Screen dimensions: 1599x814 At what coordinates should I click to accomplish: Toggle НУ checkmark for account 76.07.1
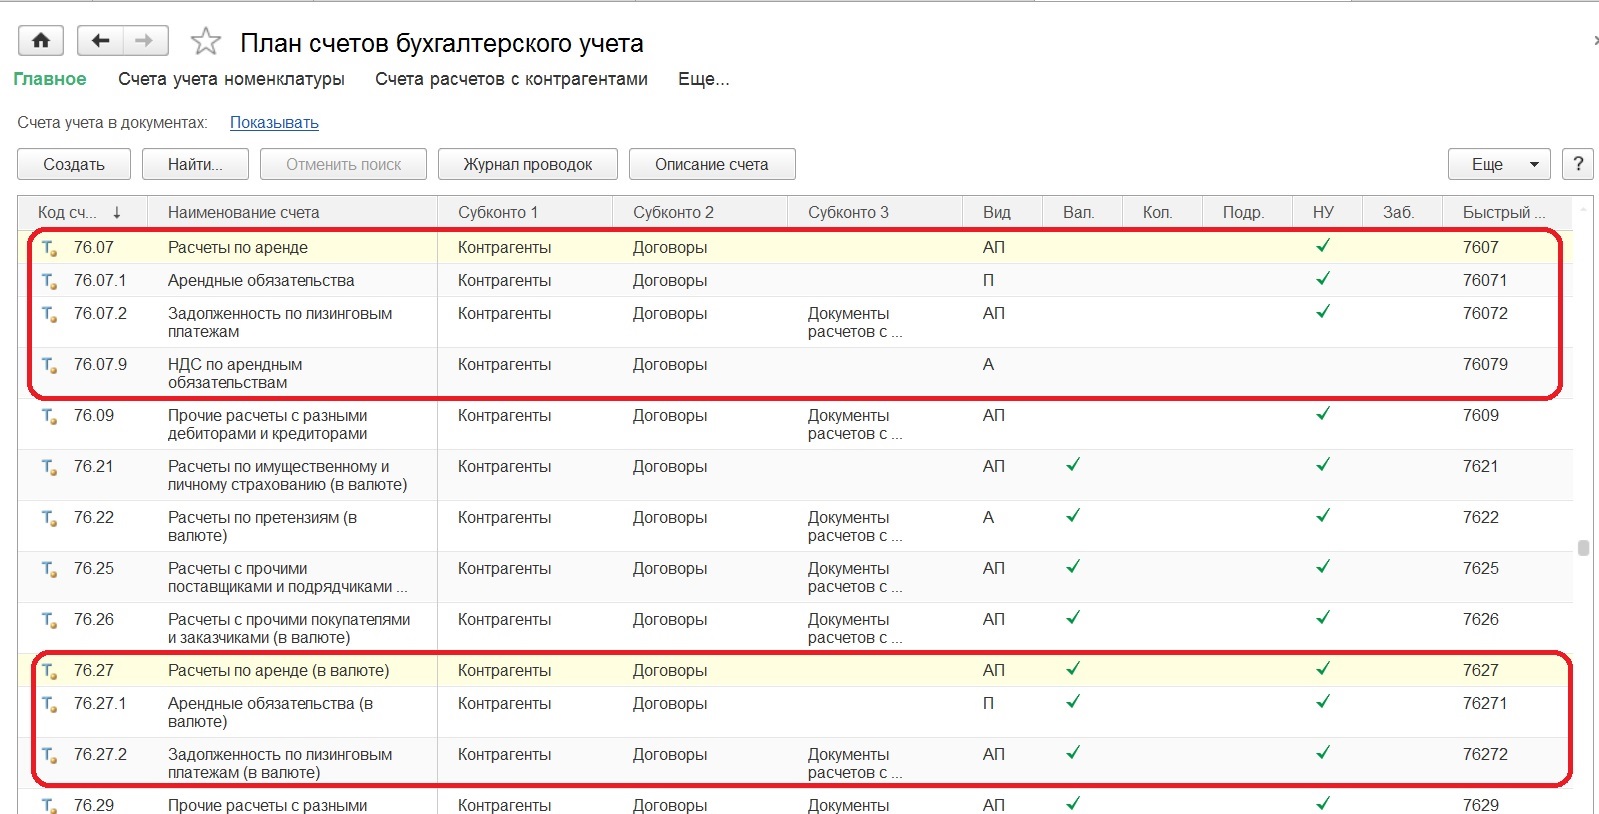pos(1323,279)
